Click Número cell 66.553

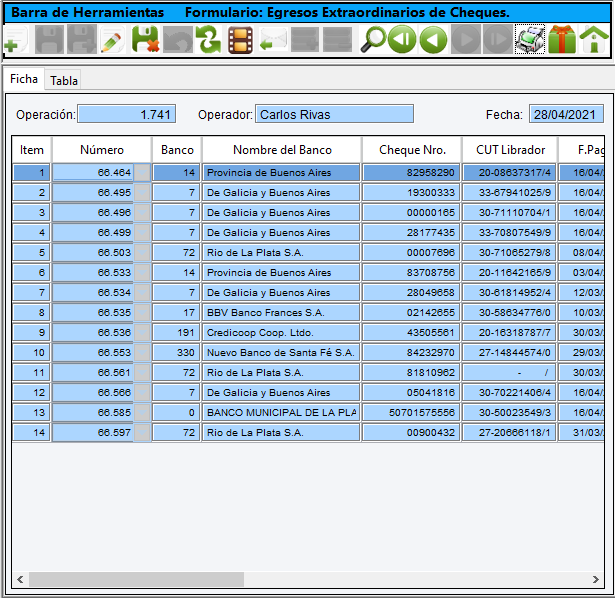[x=93, y=353]
